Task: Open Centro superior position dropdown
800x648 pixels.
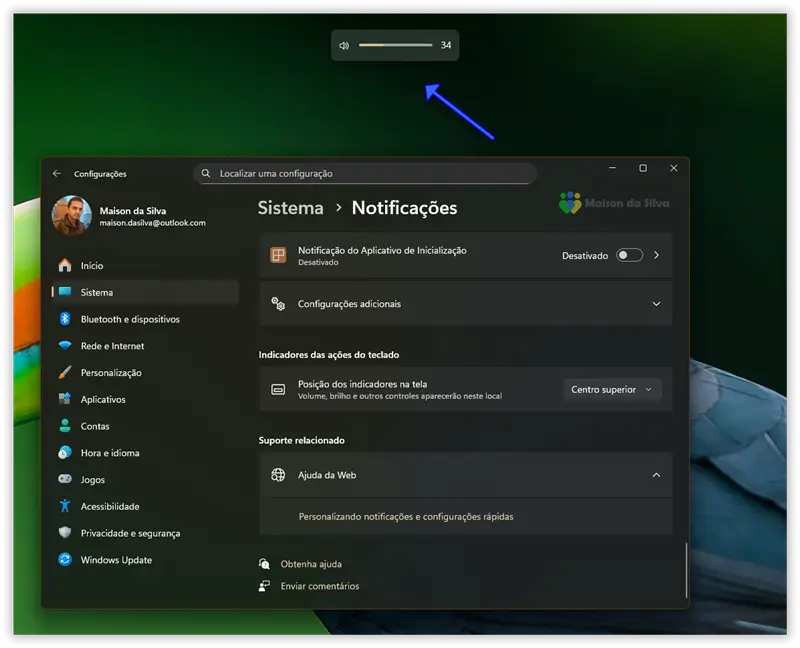Action: 611,390
